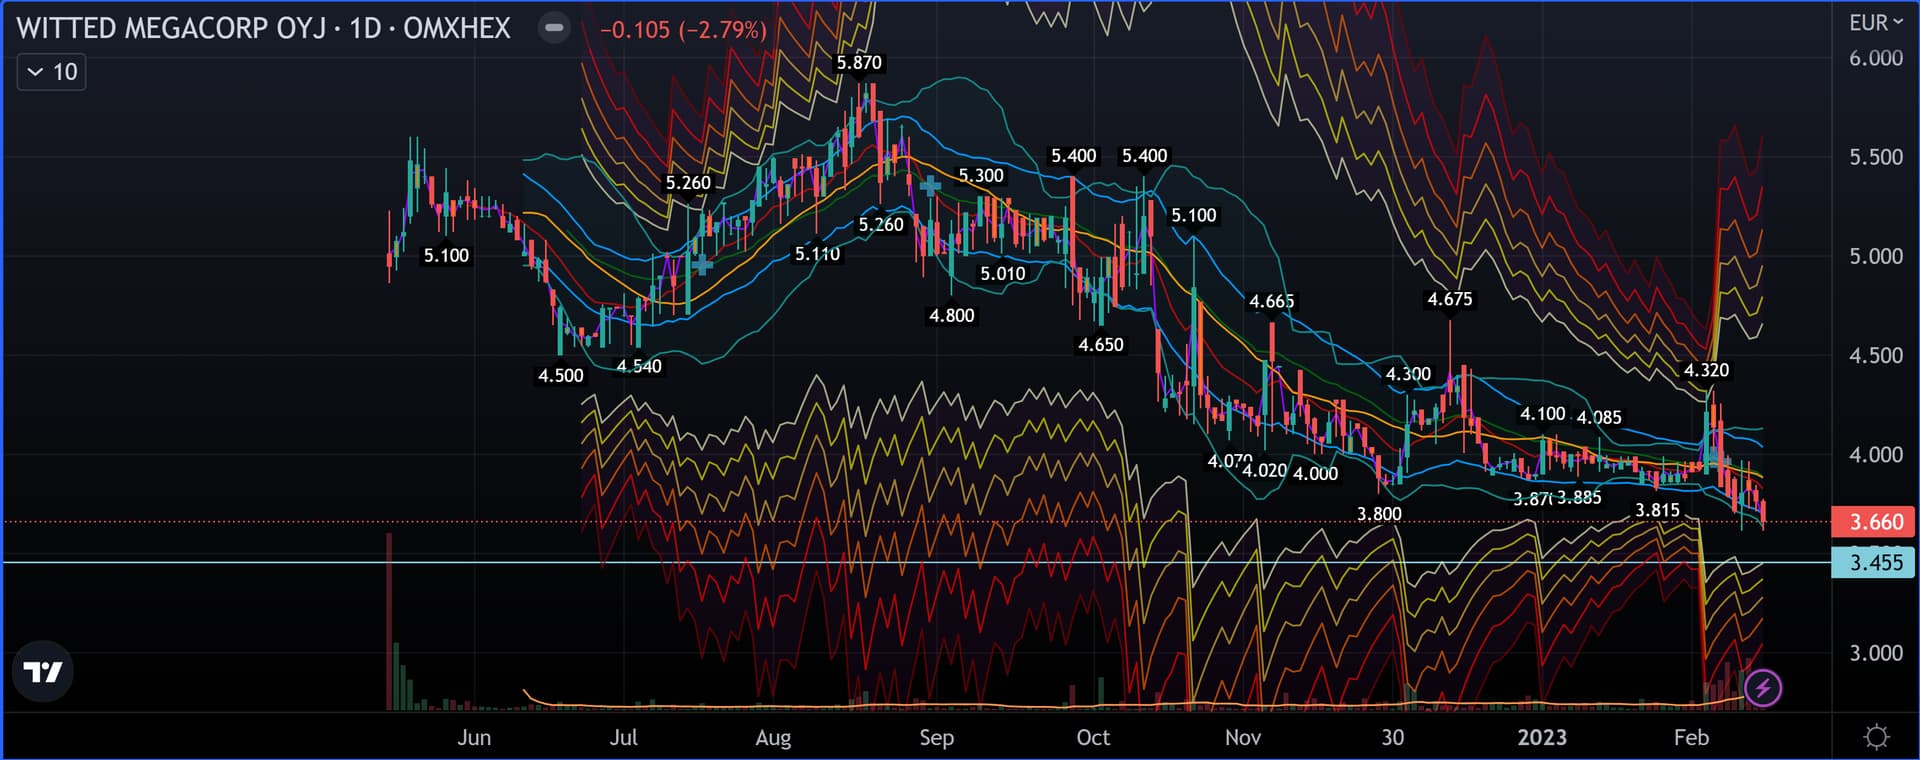Click the Oct label on time axis

point(1092,738)
